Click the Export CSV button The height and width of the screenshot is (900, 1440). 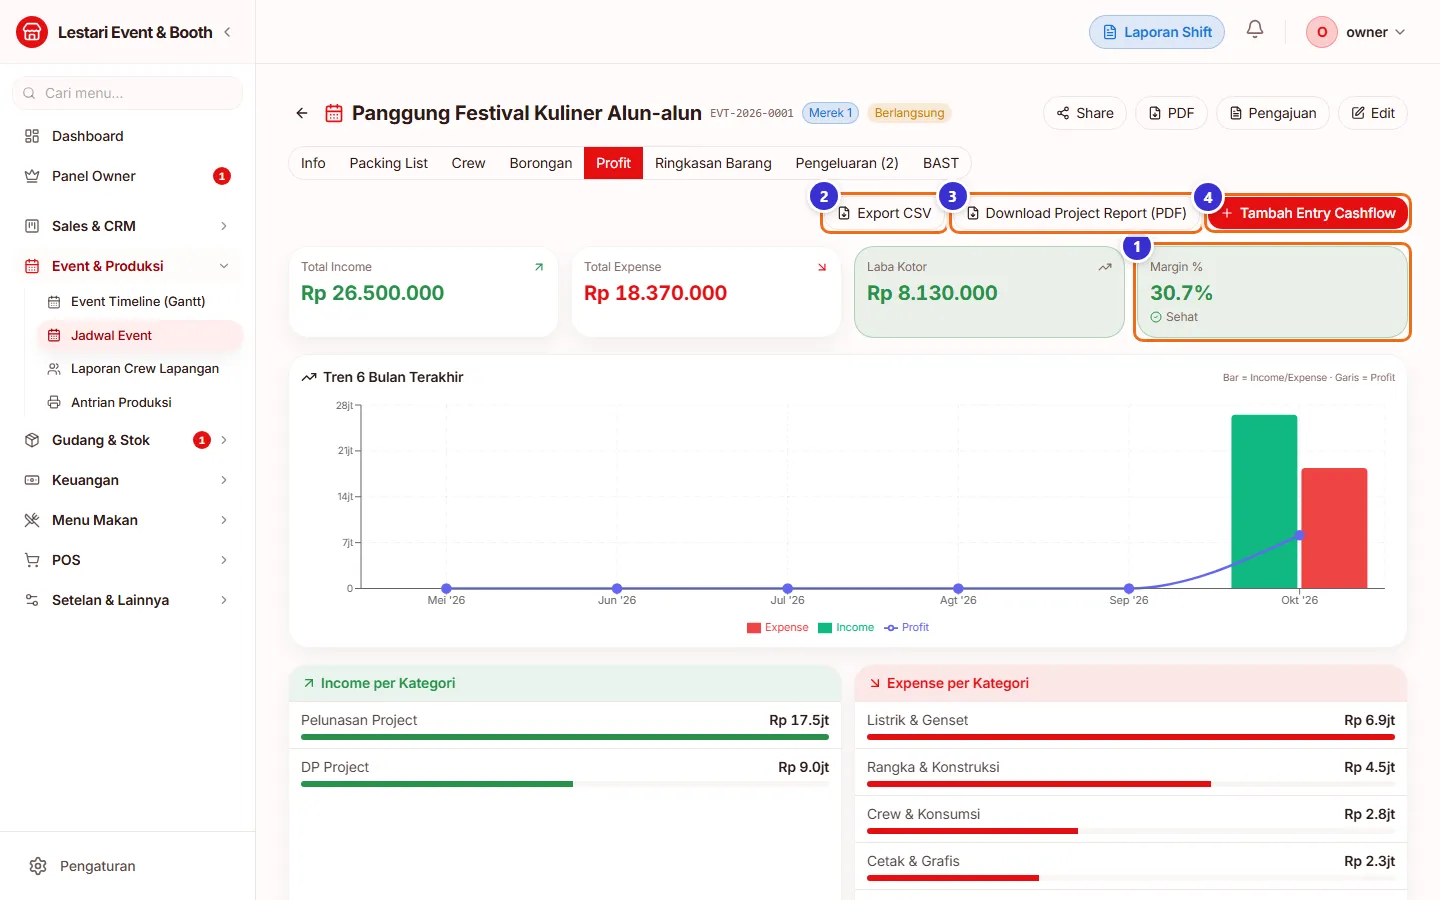(884, 213)
